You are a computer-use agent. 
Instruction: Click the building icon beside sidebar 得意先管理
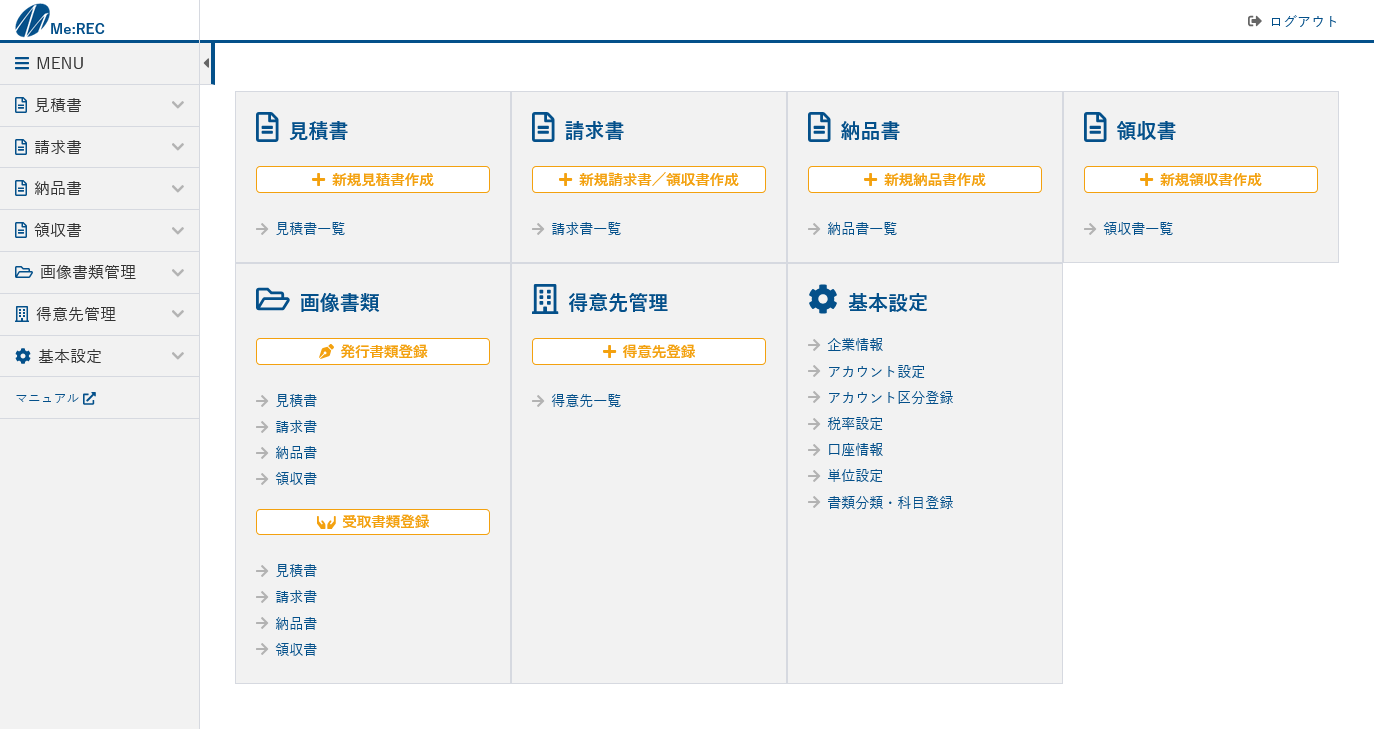(22, 314)
